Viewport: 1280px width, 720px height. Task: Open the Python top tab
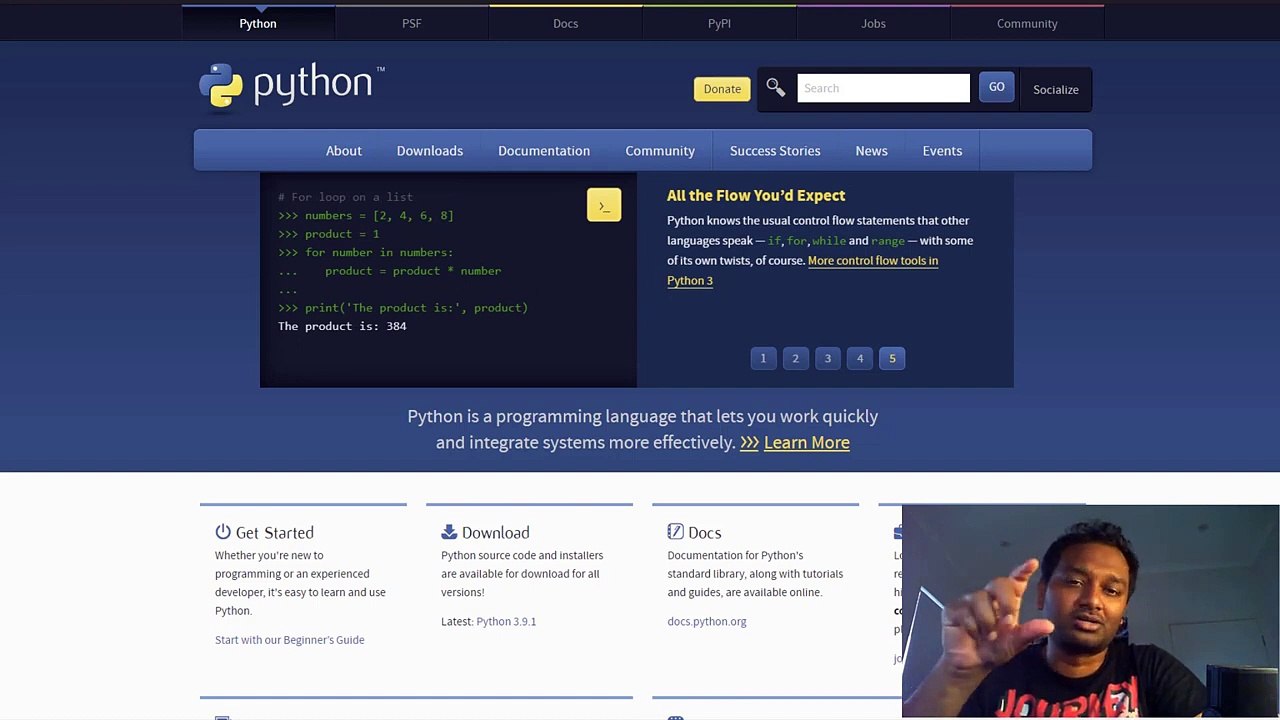[258, 23]
